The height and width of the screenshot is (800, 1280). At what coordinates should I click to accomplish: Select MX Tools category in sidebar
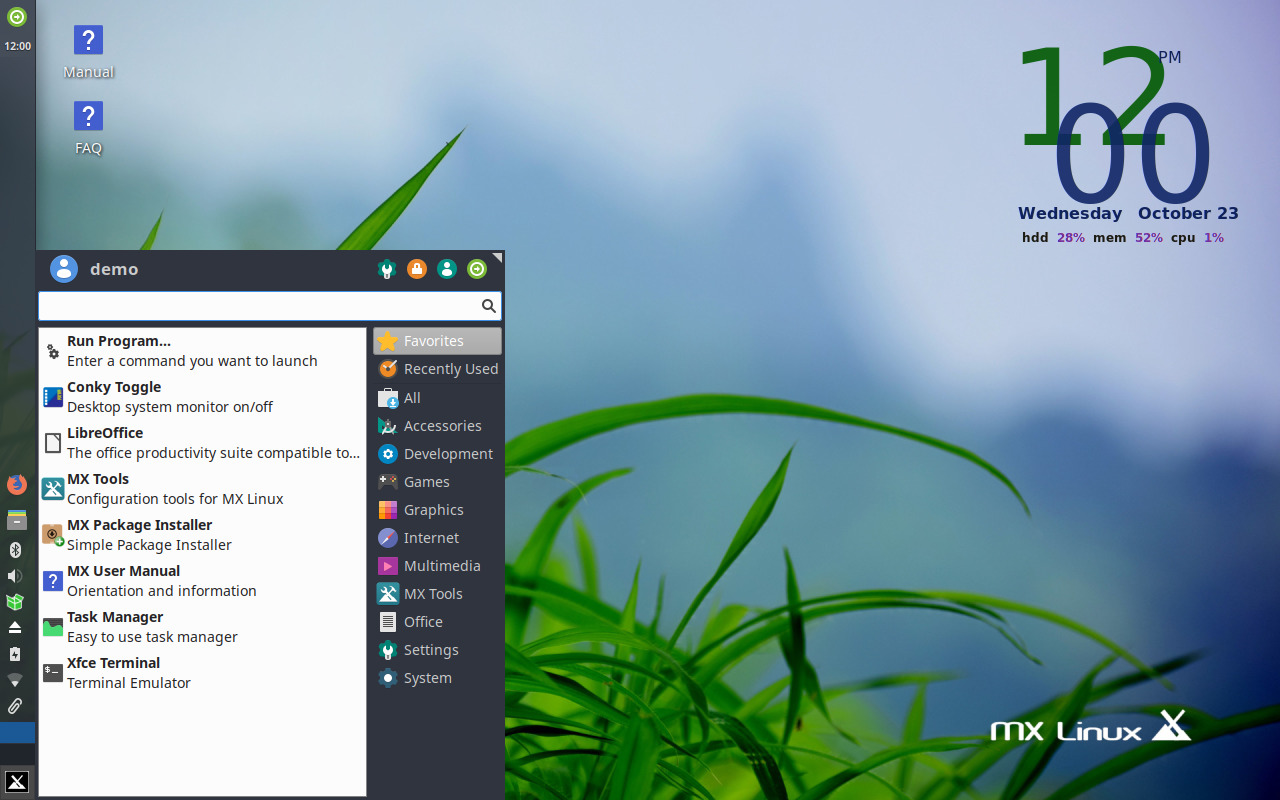(437, 594)
